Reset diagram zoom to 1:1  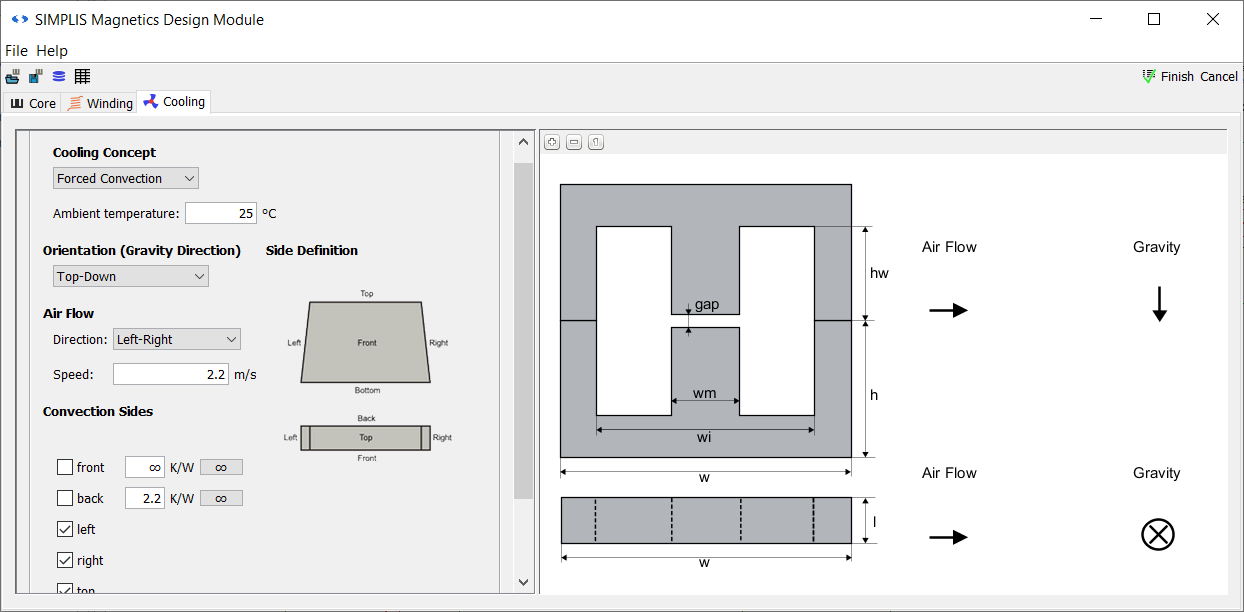(x=596, y=142)
